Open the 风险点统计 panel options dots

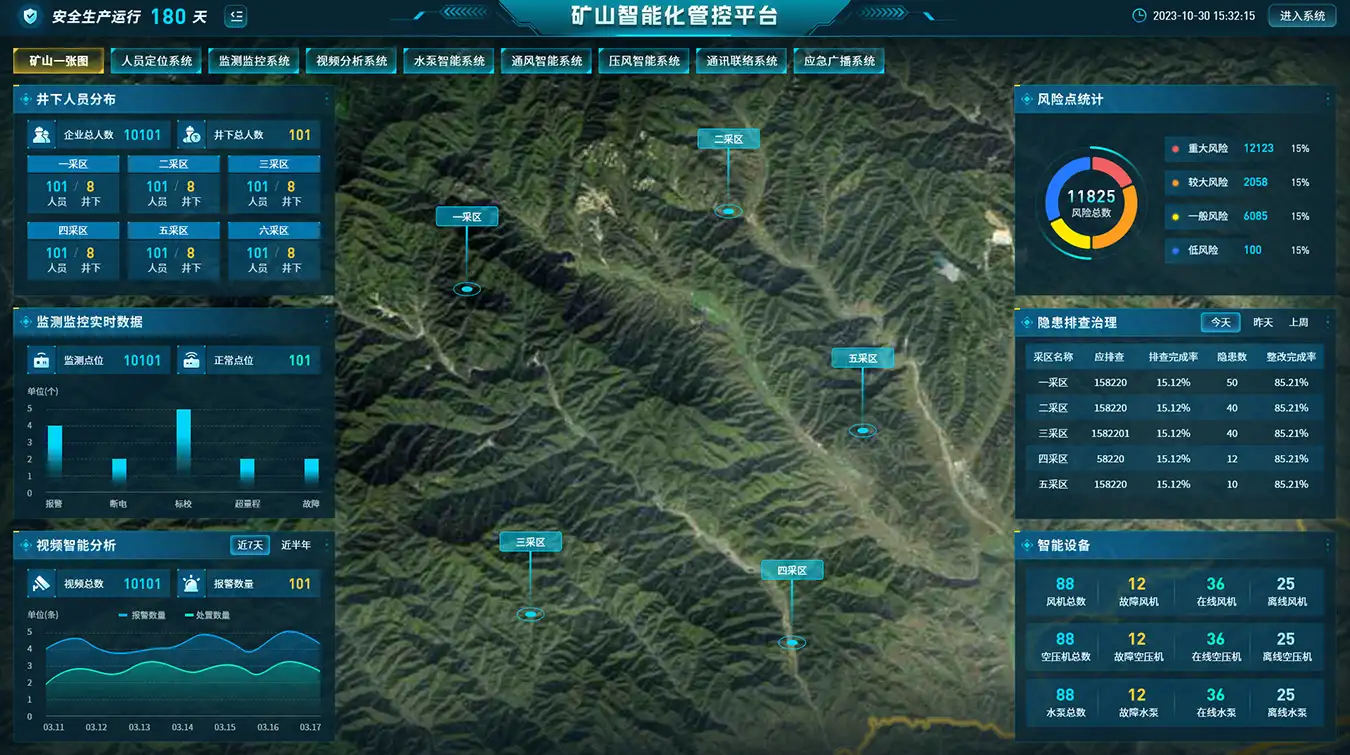click(1328, 99)
